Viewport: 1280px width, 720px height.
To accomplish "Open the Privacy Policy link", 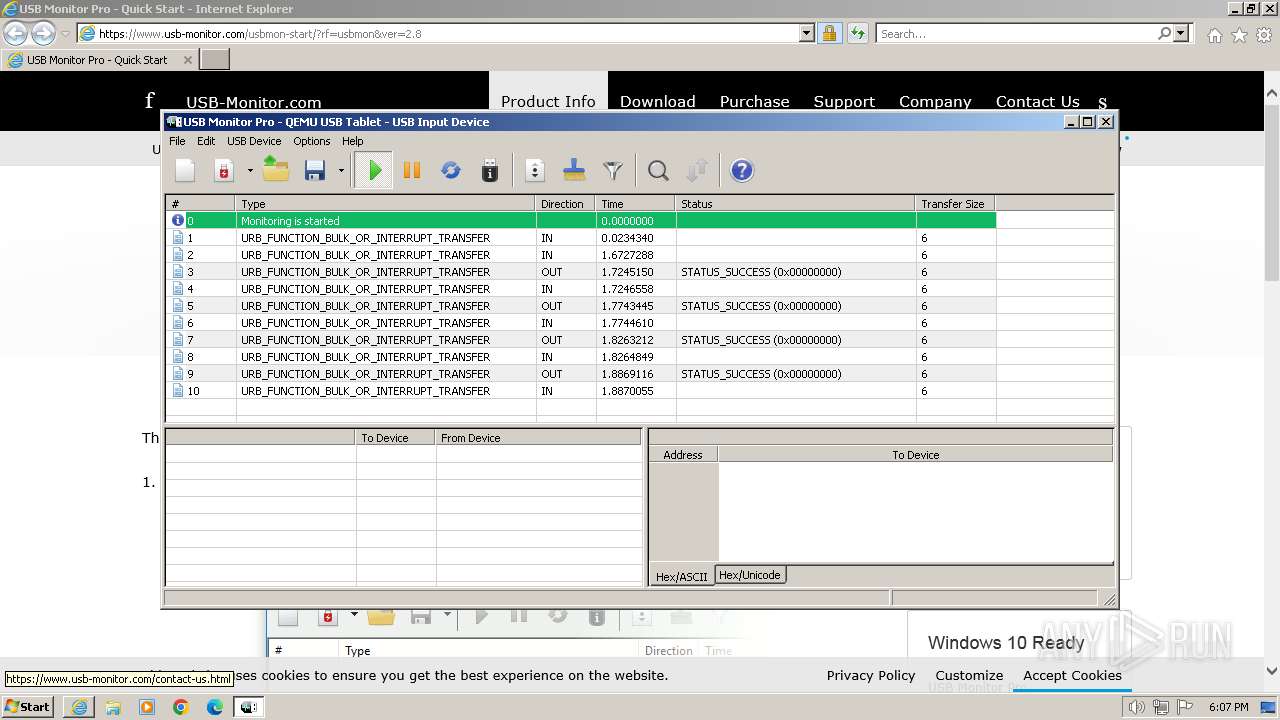I will tap(871, 675).
